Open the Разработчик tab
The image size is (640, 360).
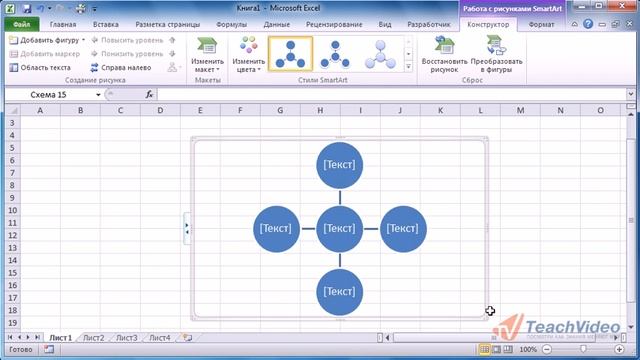coord(429,24)
